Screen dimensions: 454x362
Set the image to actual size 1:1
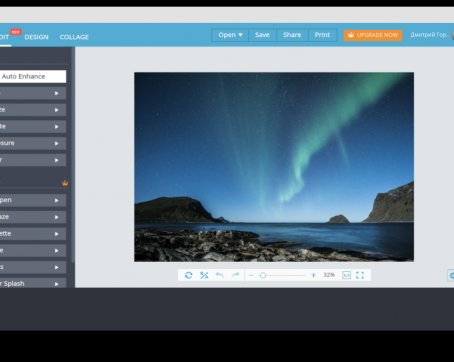346,275
